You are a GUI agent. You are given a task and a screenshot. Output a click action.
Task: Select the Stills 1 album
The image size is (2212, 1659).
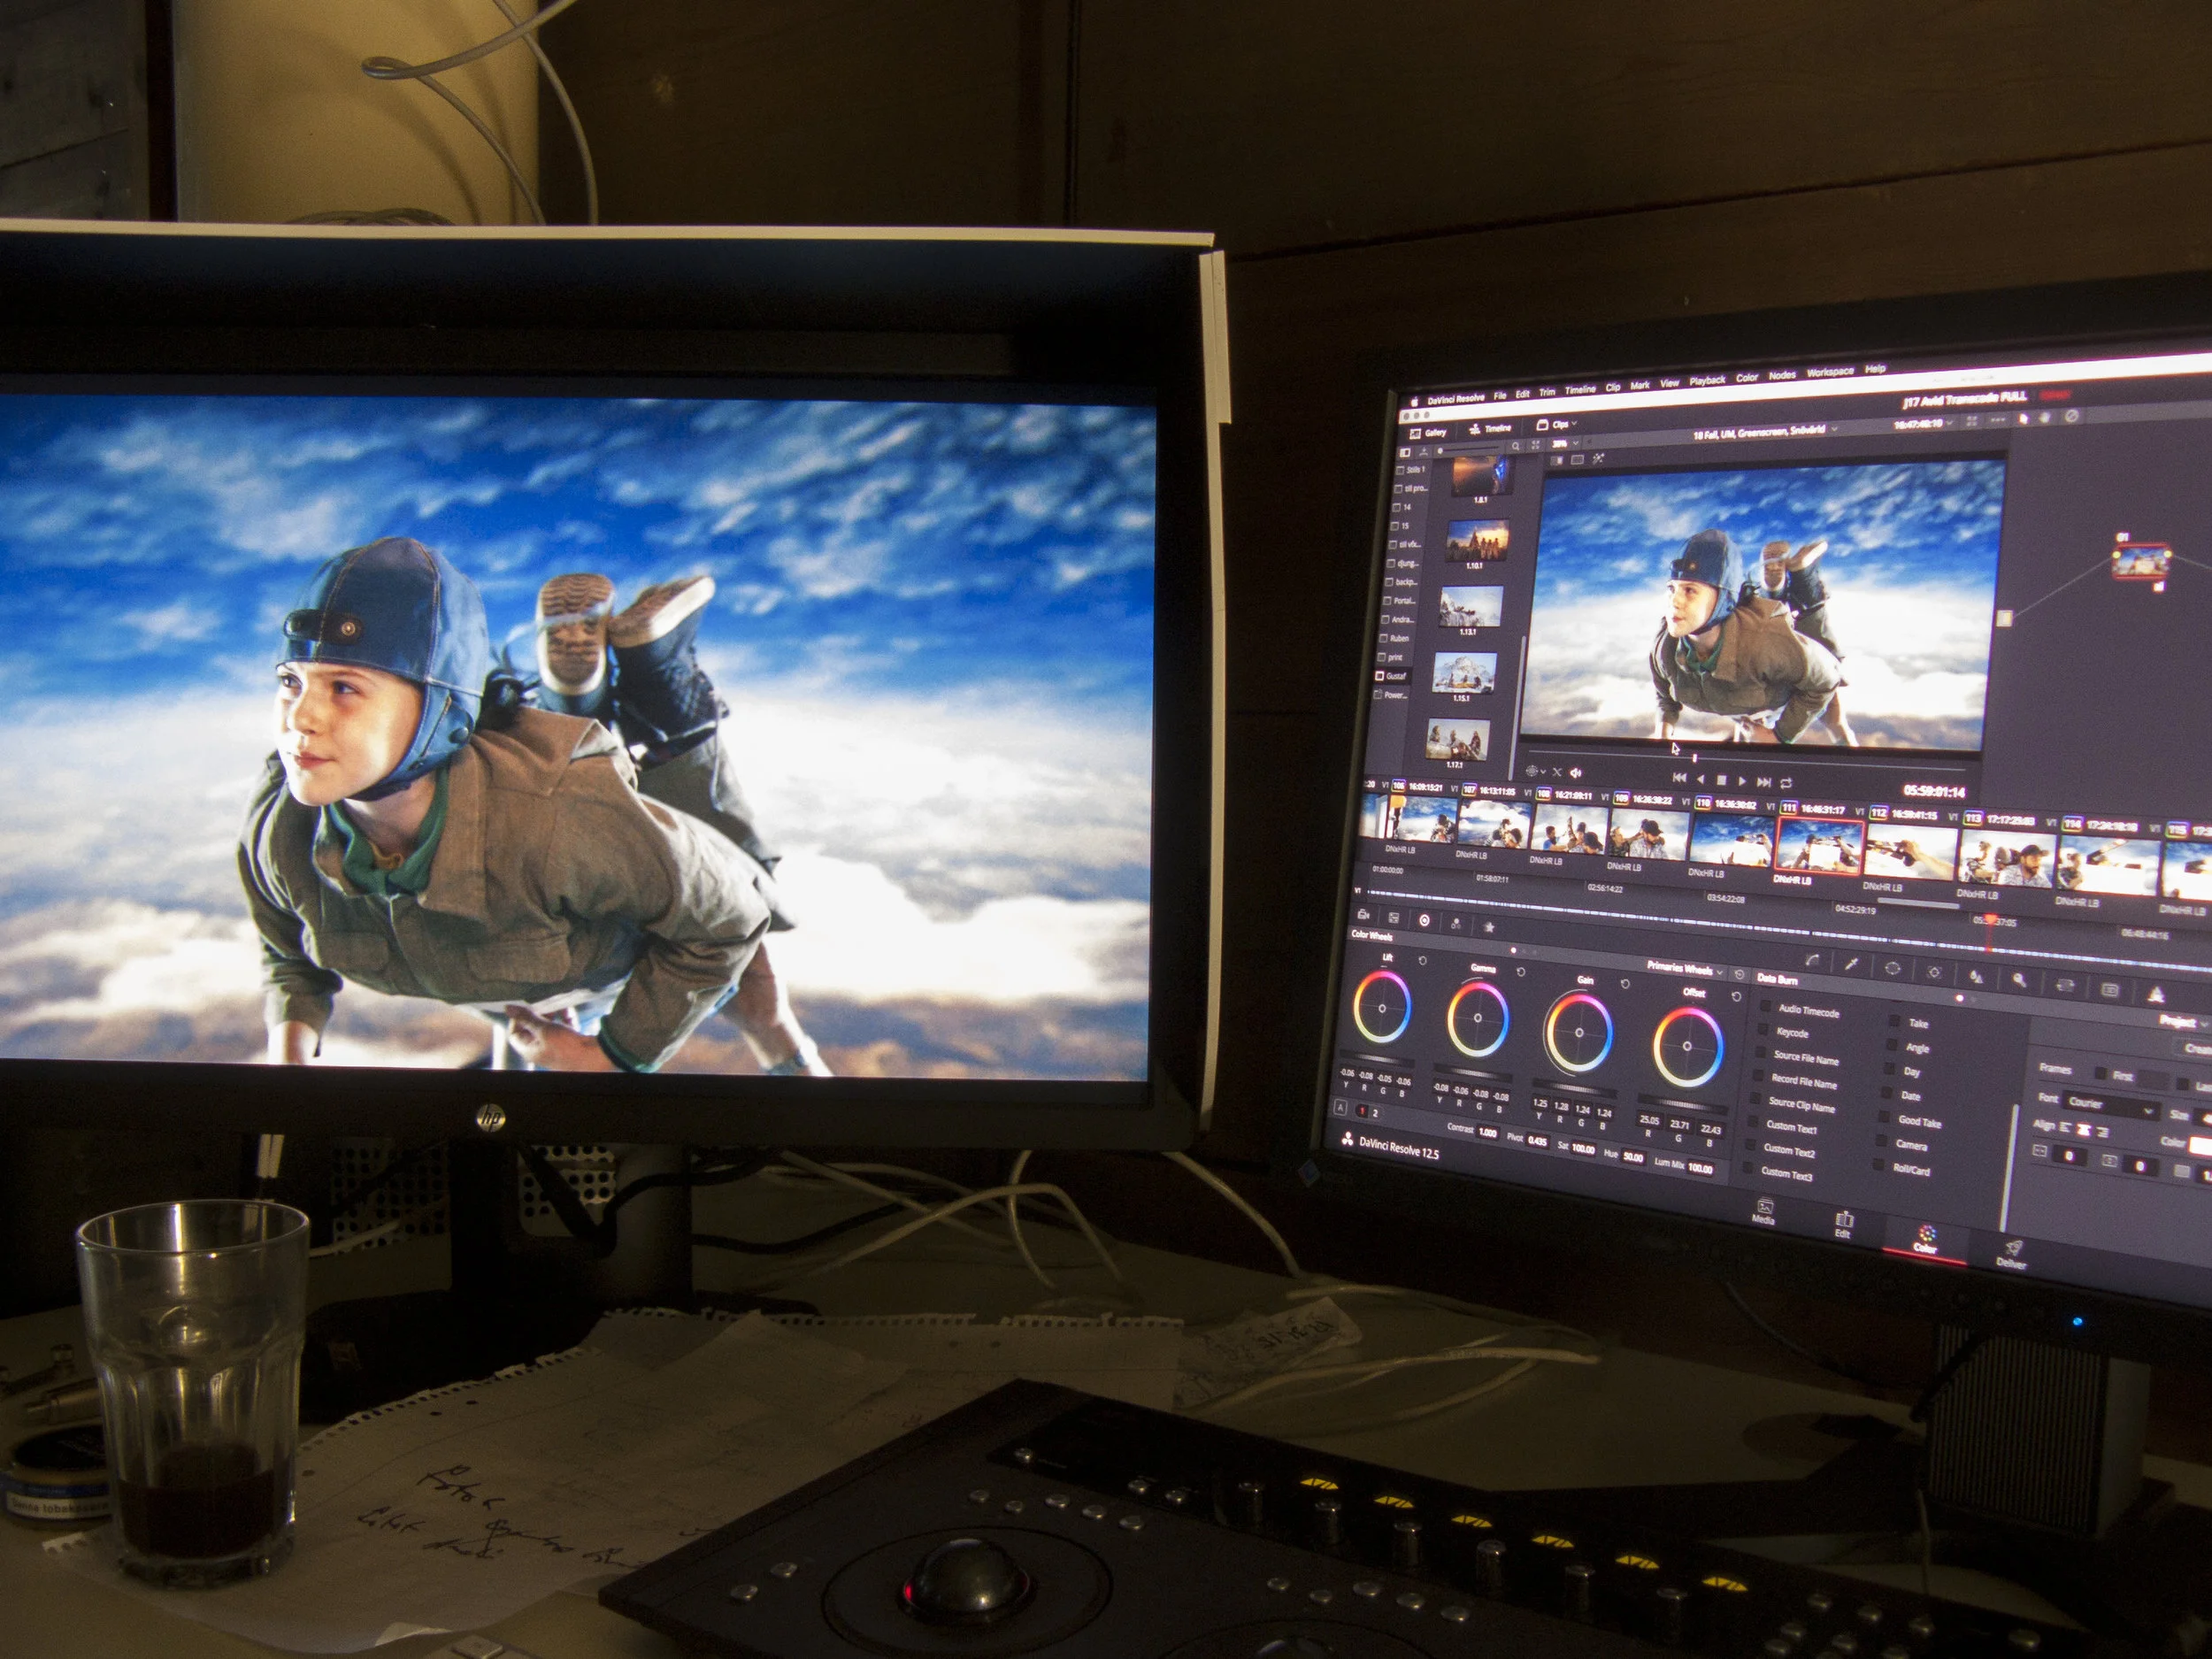[1411, 470]
